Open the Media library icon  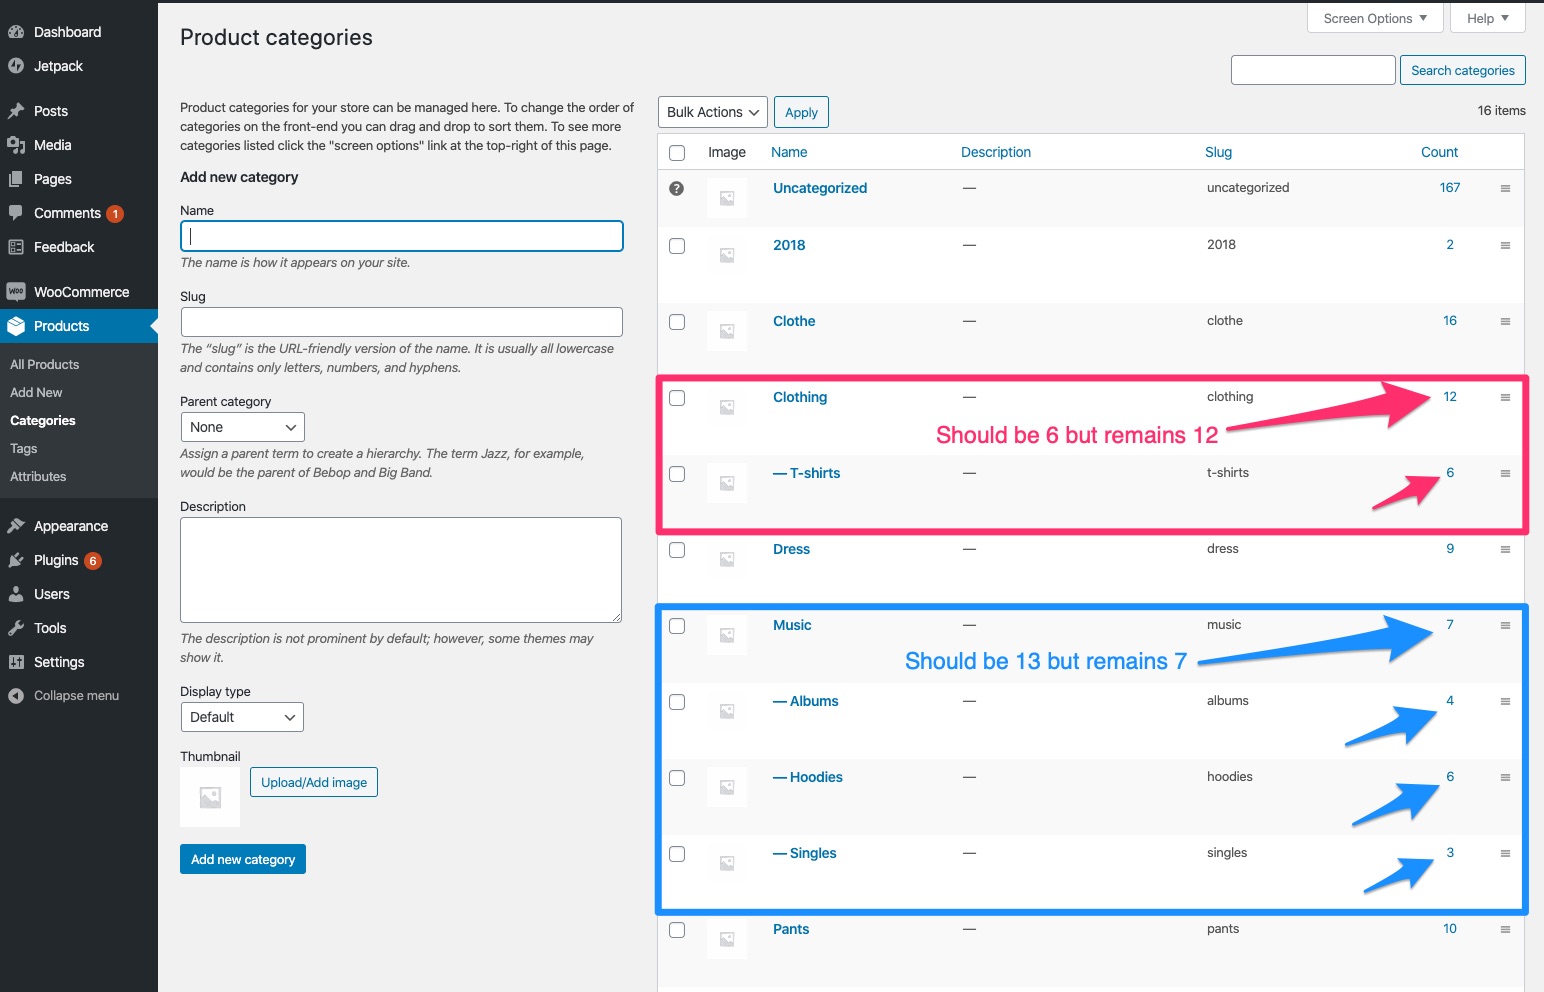[16, 145]
